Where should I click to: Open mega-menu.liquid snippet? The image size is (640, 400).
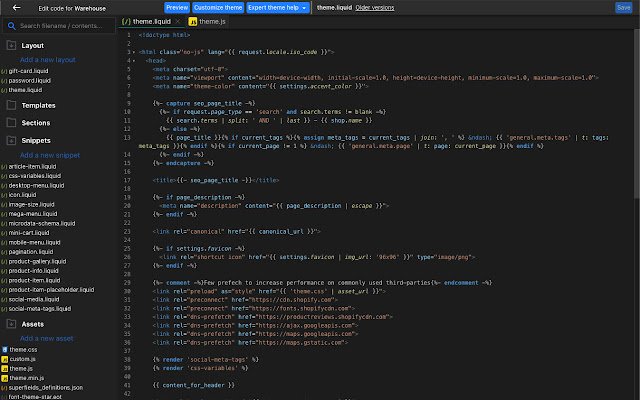tap(33, 214)
